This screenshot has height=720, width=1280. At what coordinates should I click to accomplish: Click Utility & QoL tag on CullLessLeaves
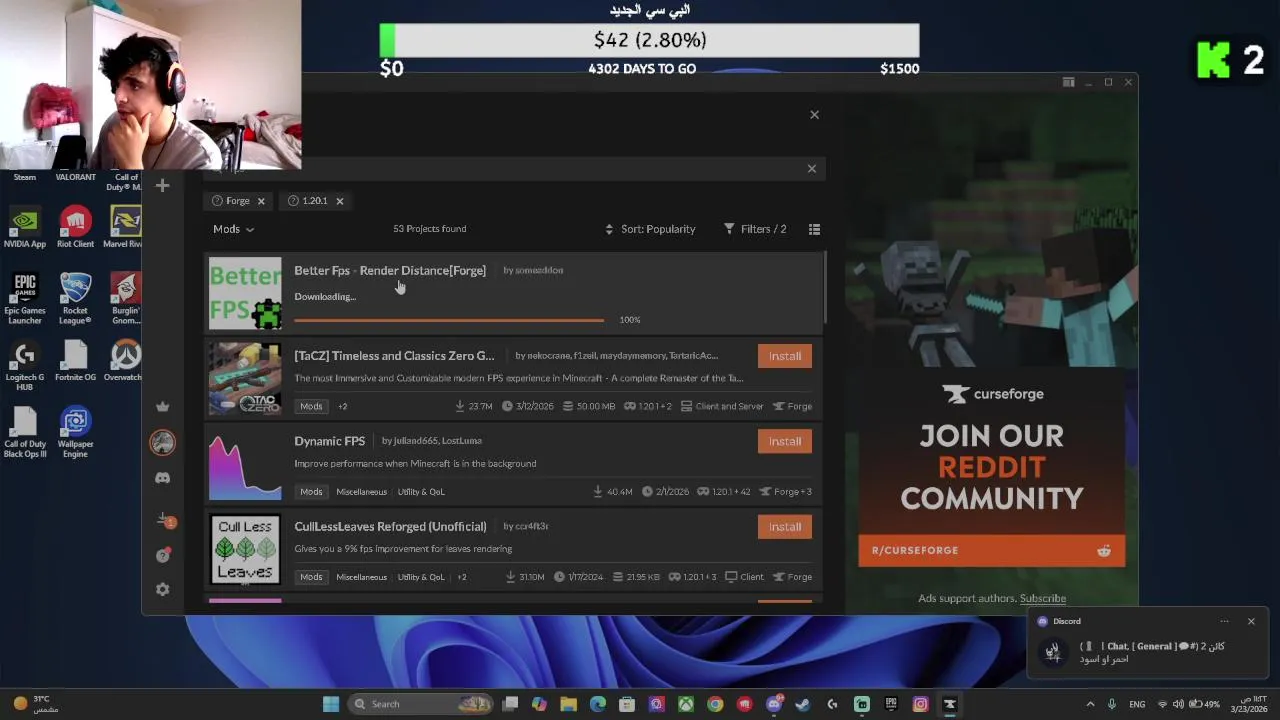pos(421,577)
